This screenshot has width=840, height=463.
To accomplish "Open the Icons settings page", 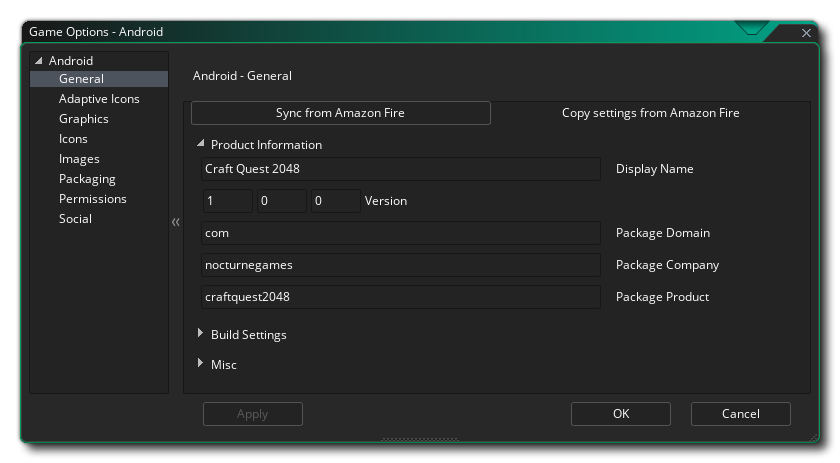I will pyautogui.click(x=73, y=139).
